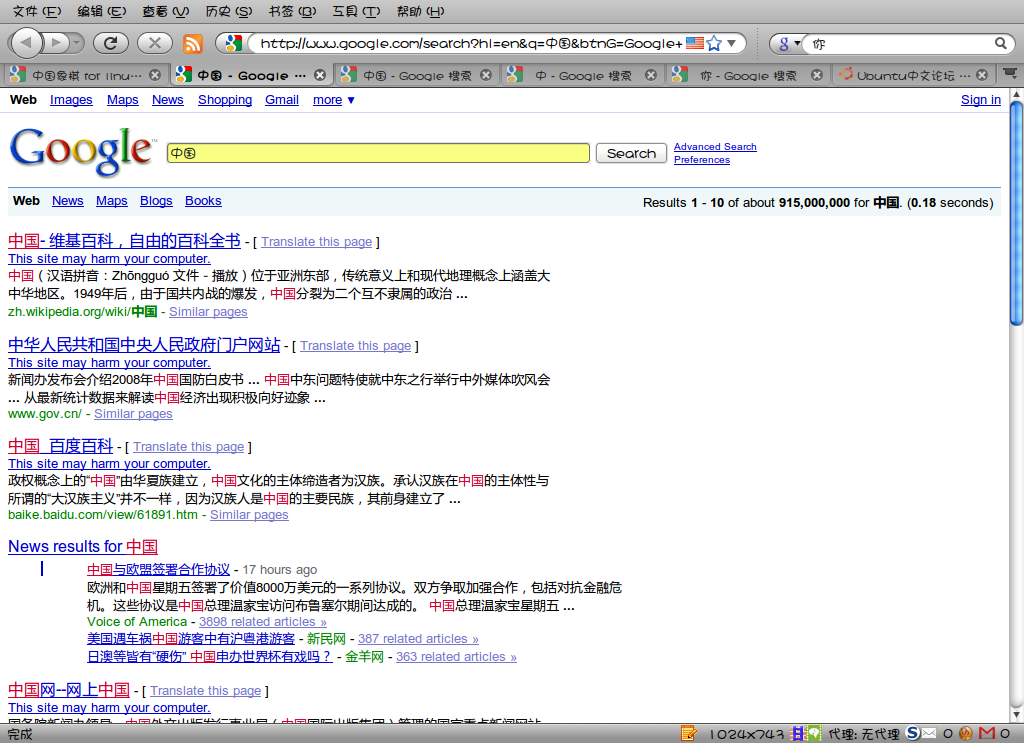Click 'Translate this page' for 百度百科 result
This screenshot has height=743, width=1024.
[189, 447]
